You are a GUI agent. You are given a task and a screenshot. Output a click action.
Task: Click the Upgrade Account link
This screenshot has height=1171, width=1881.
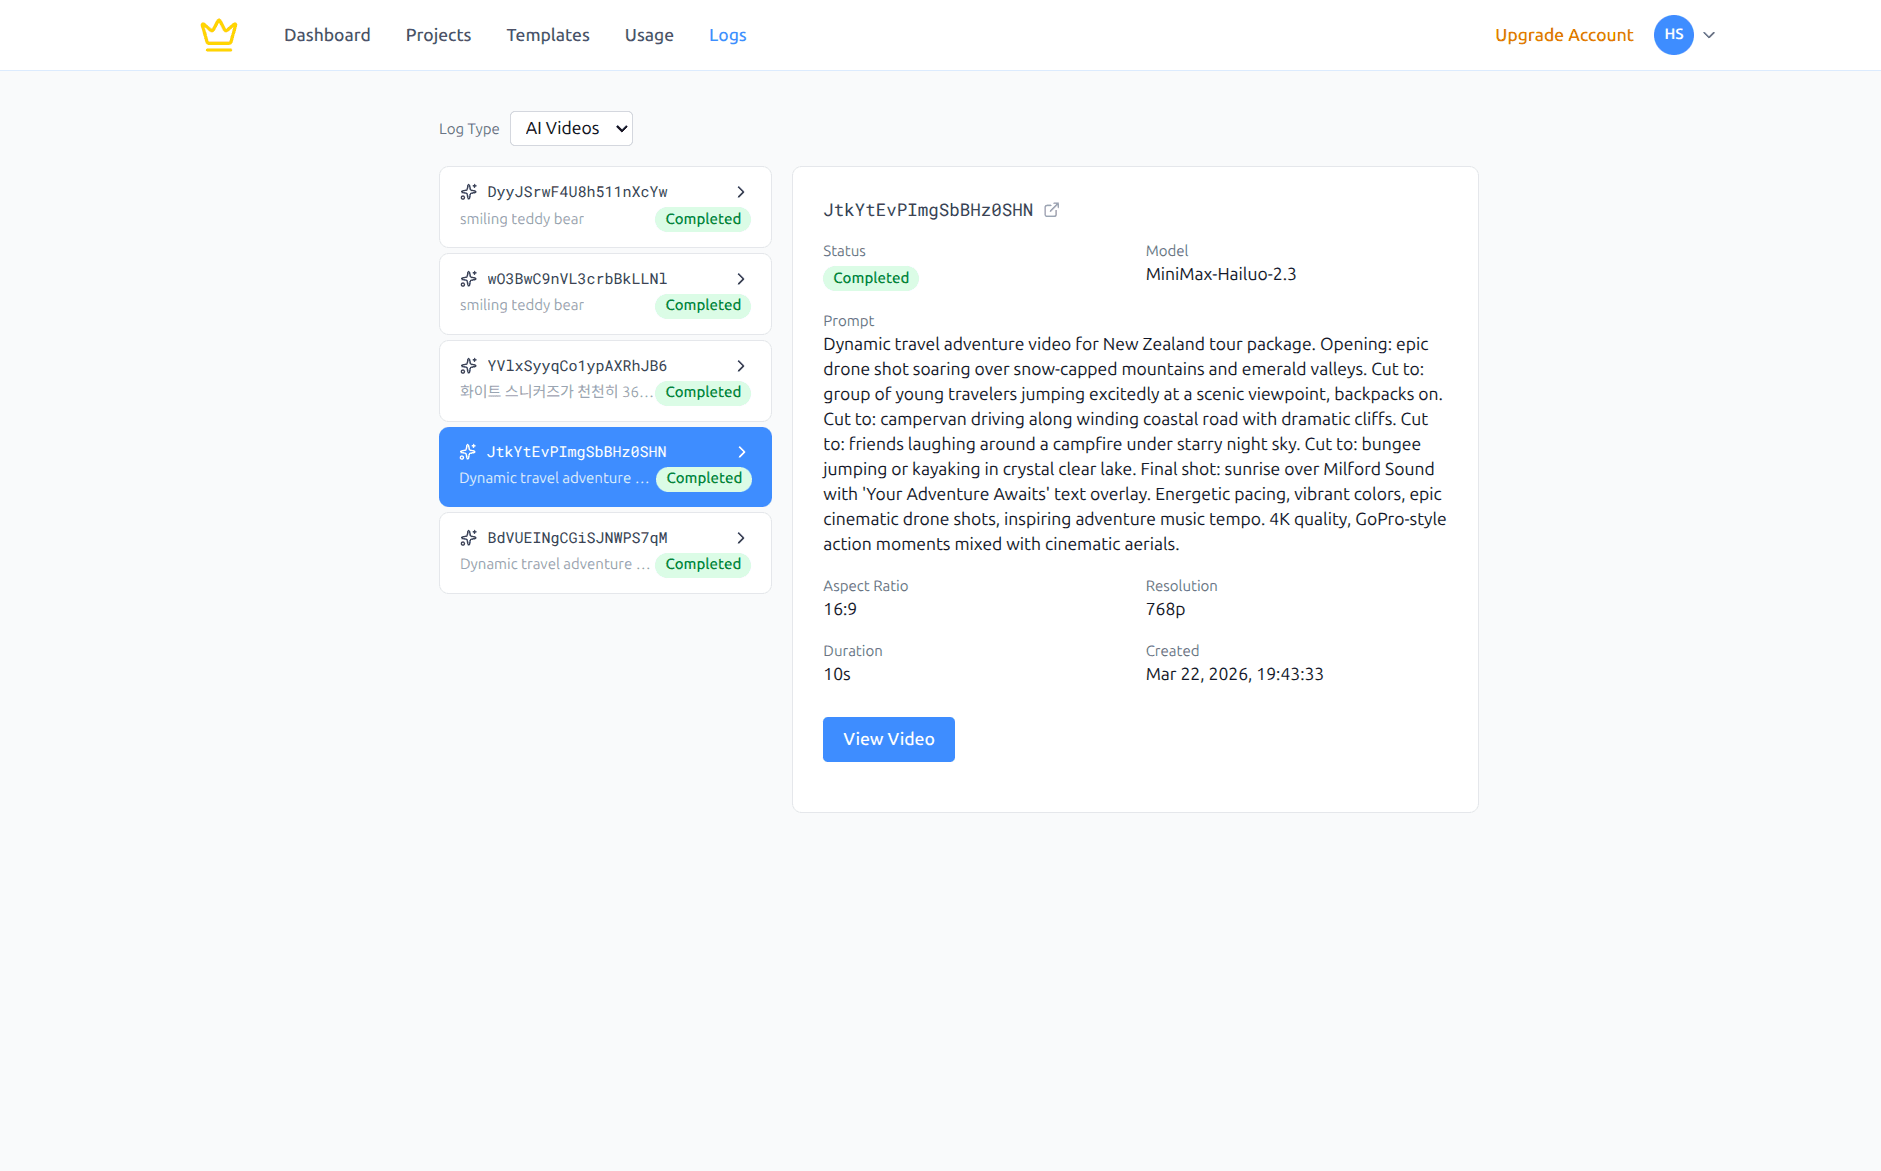coord(1563,34)
